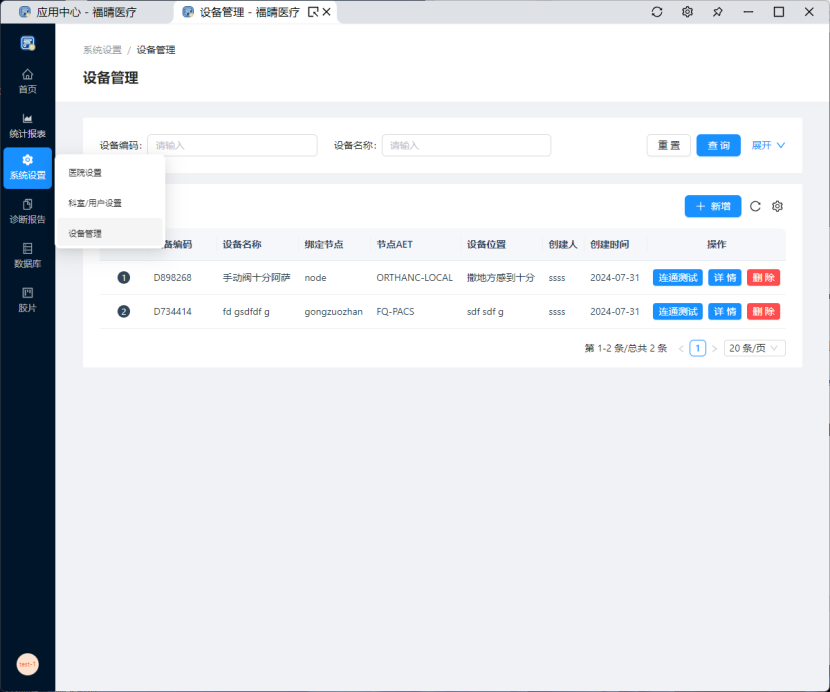Open the 20 条/页 page size dropdown
This screenshot has height=692, width=830.
point(755,348)
